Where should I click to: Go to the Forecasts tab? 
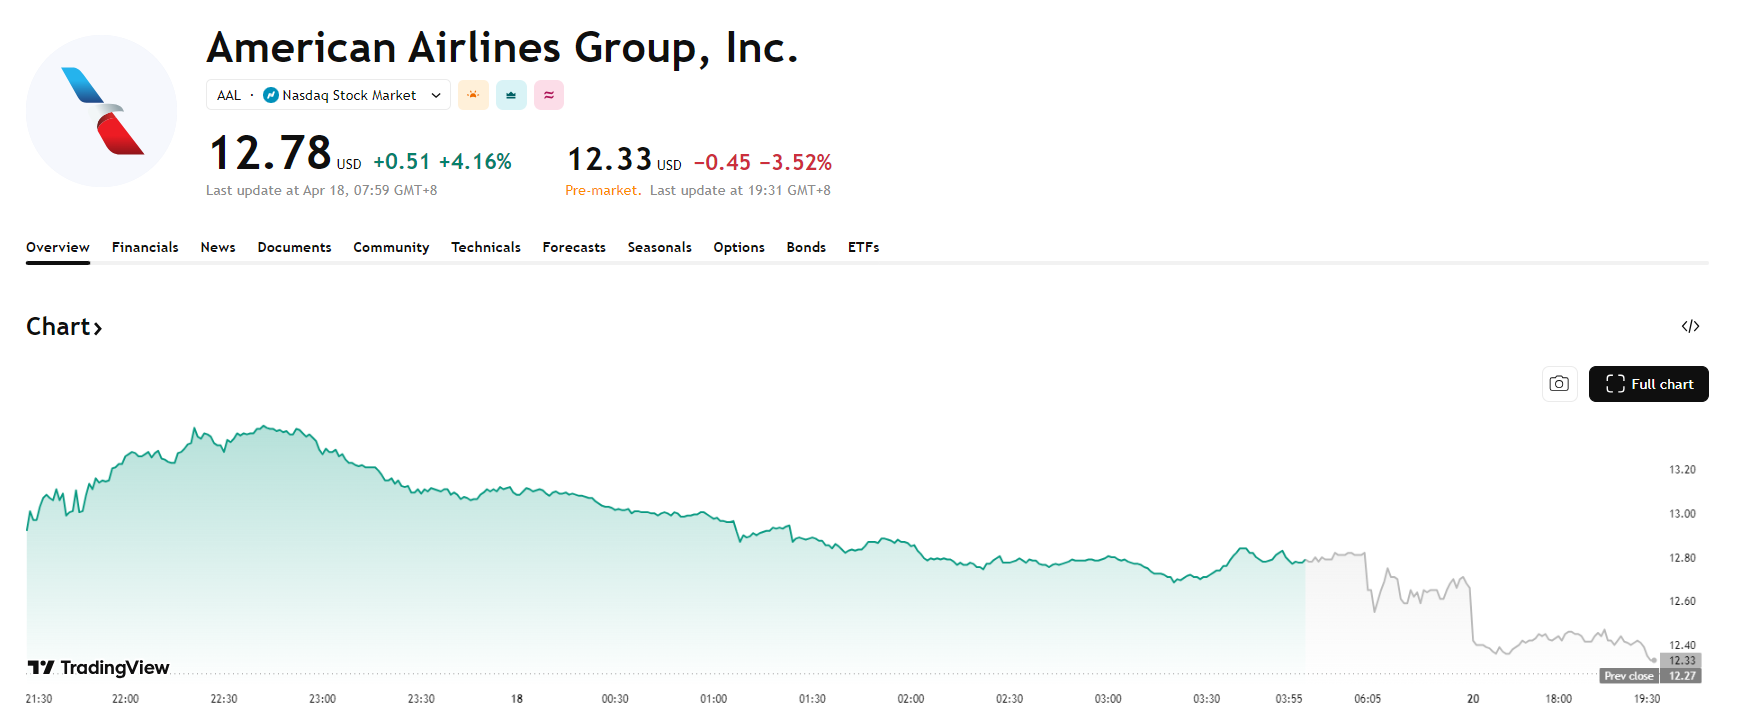(574, 247)
